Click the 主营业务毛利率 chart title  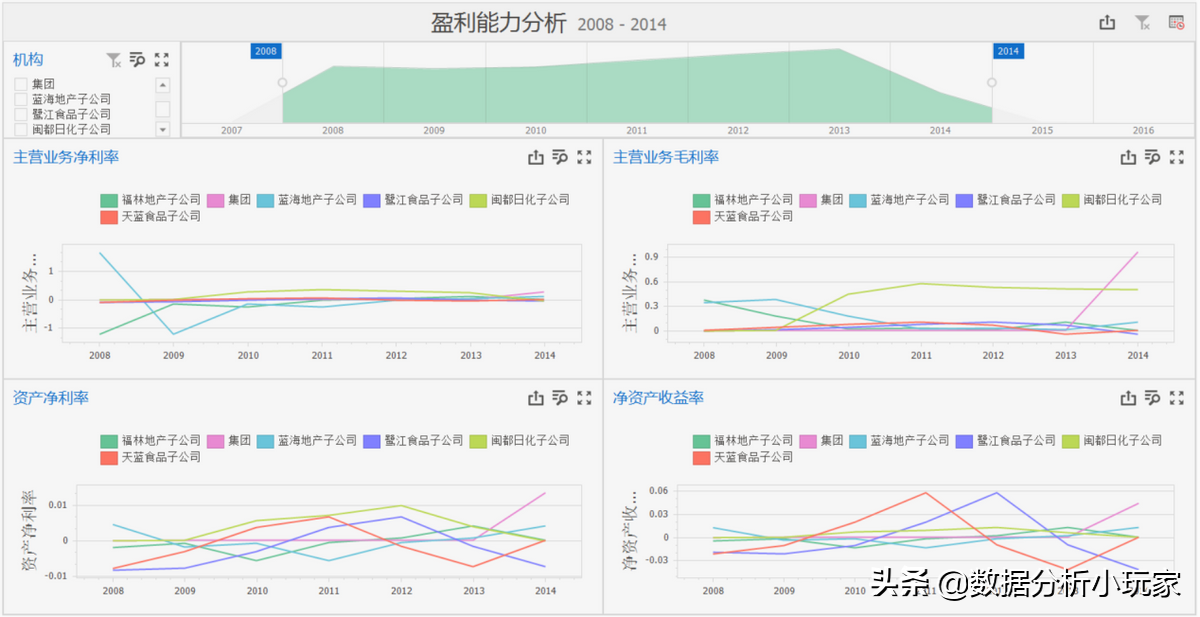pos(666,157)
